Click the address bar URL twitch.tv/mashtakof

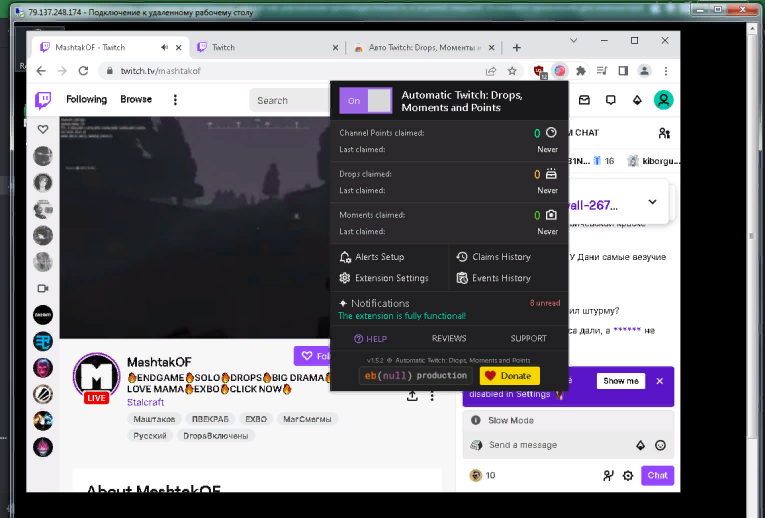coord(161,71)
